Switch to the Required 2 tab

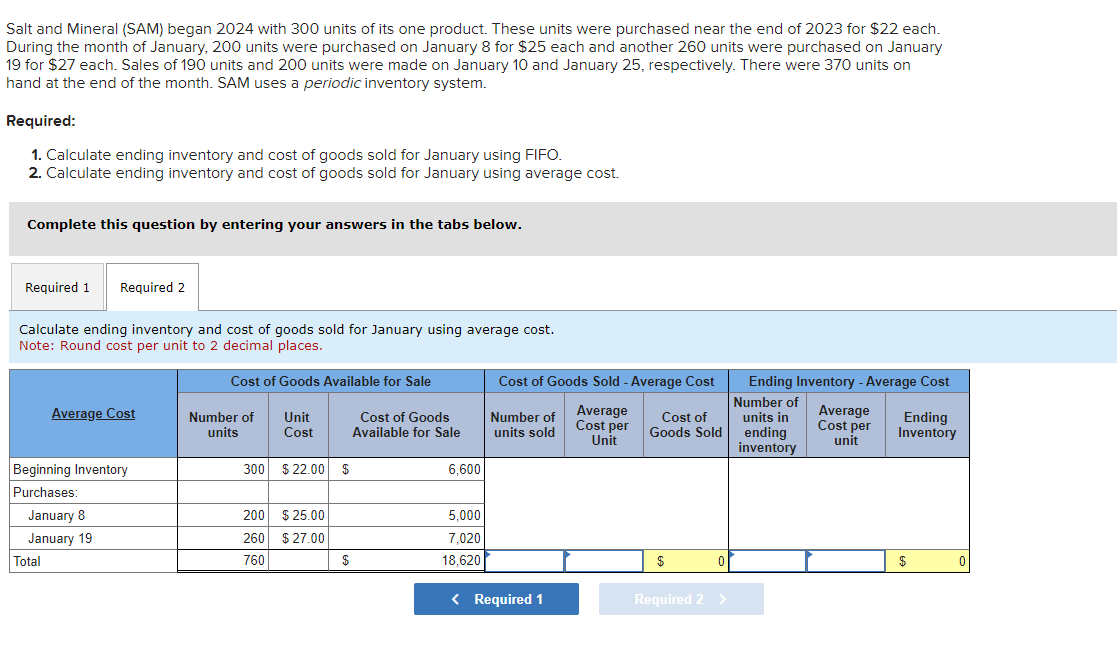[151, 287]
